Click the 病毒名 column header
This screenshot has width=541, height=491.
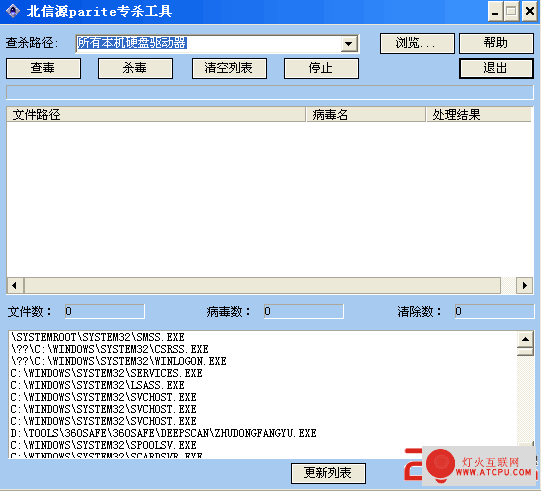click(366, 115)
